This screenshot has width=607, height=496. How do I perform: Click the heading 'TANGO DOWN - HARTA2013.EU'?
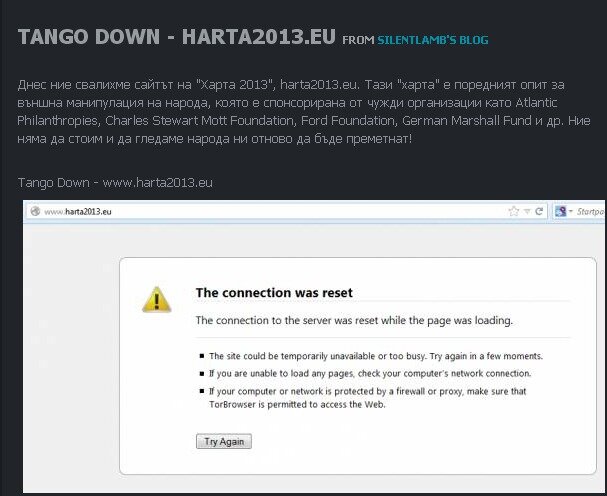[177, 37]
